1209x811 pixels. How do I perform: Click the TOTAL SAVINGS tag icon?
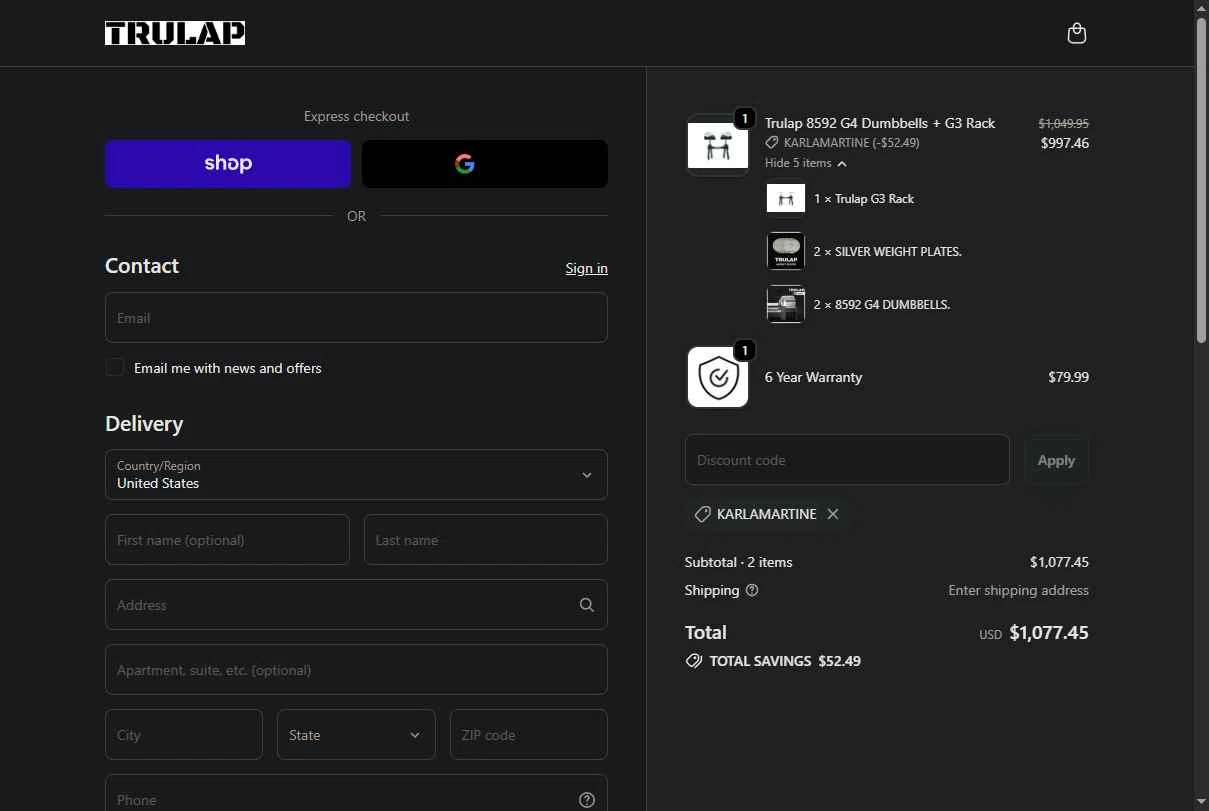tap(694, 661)
